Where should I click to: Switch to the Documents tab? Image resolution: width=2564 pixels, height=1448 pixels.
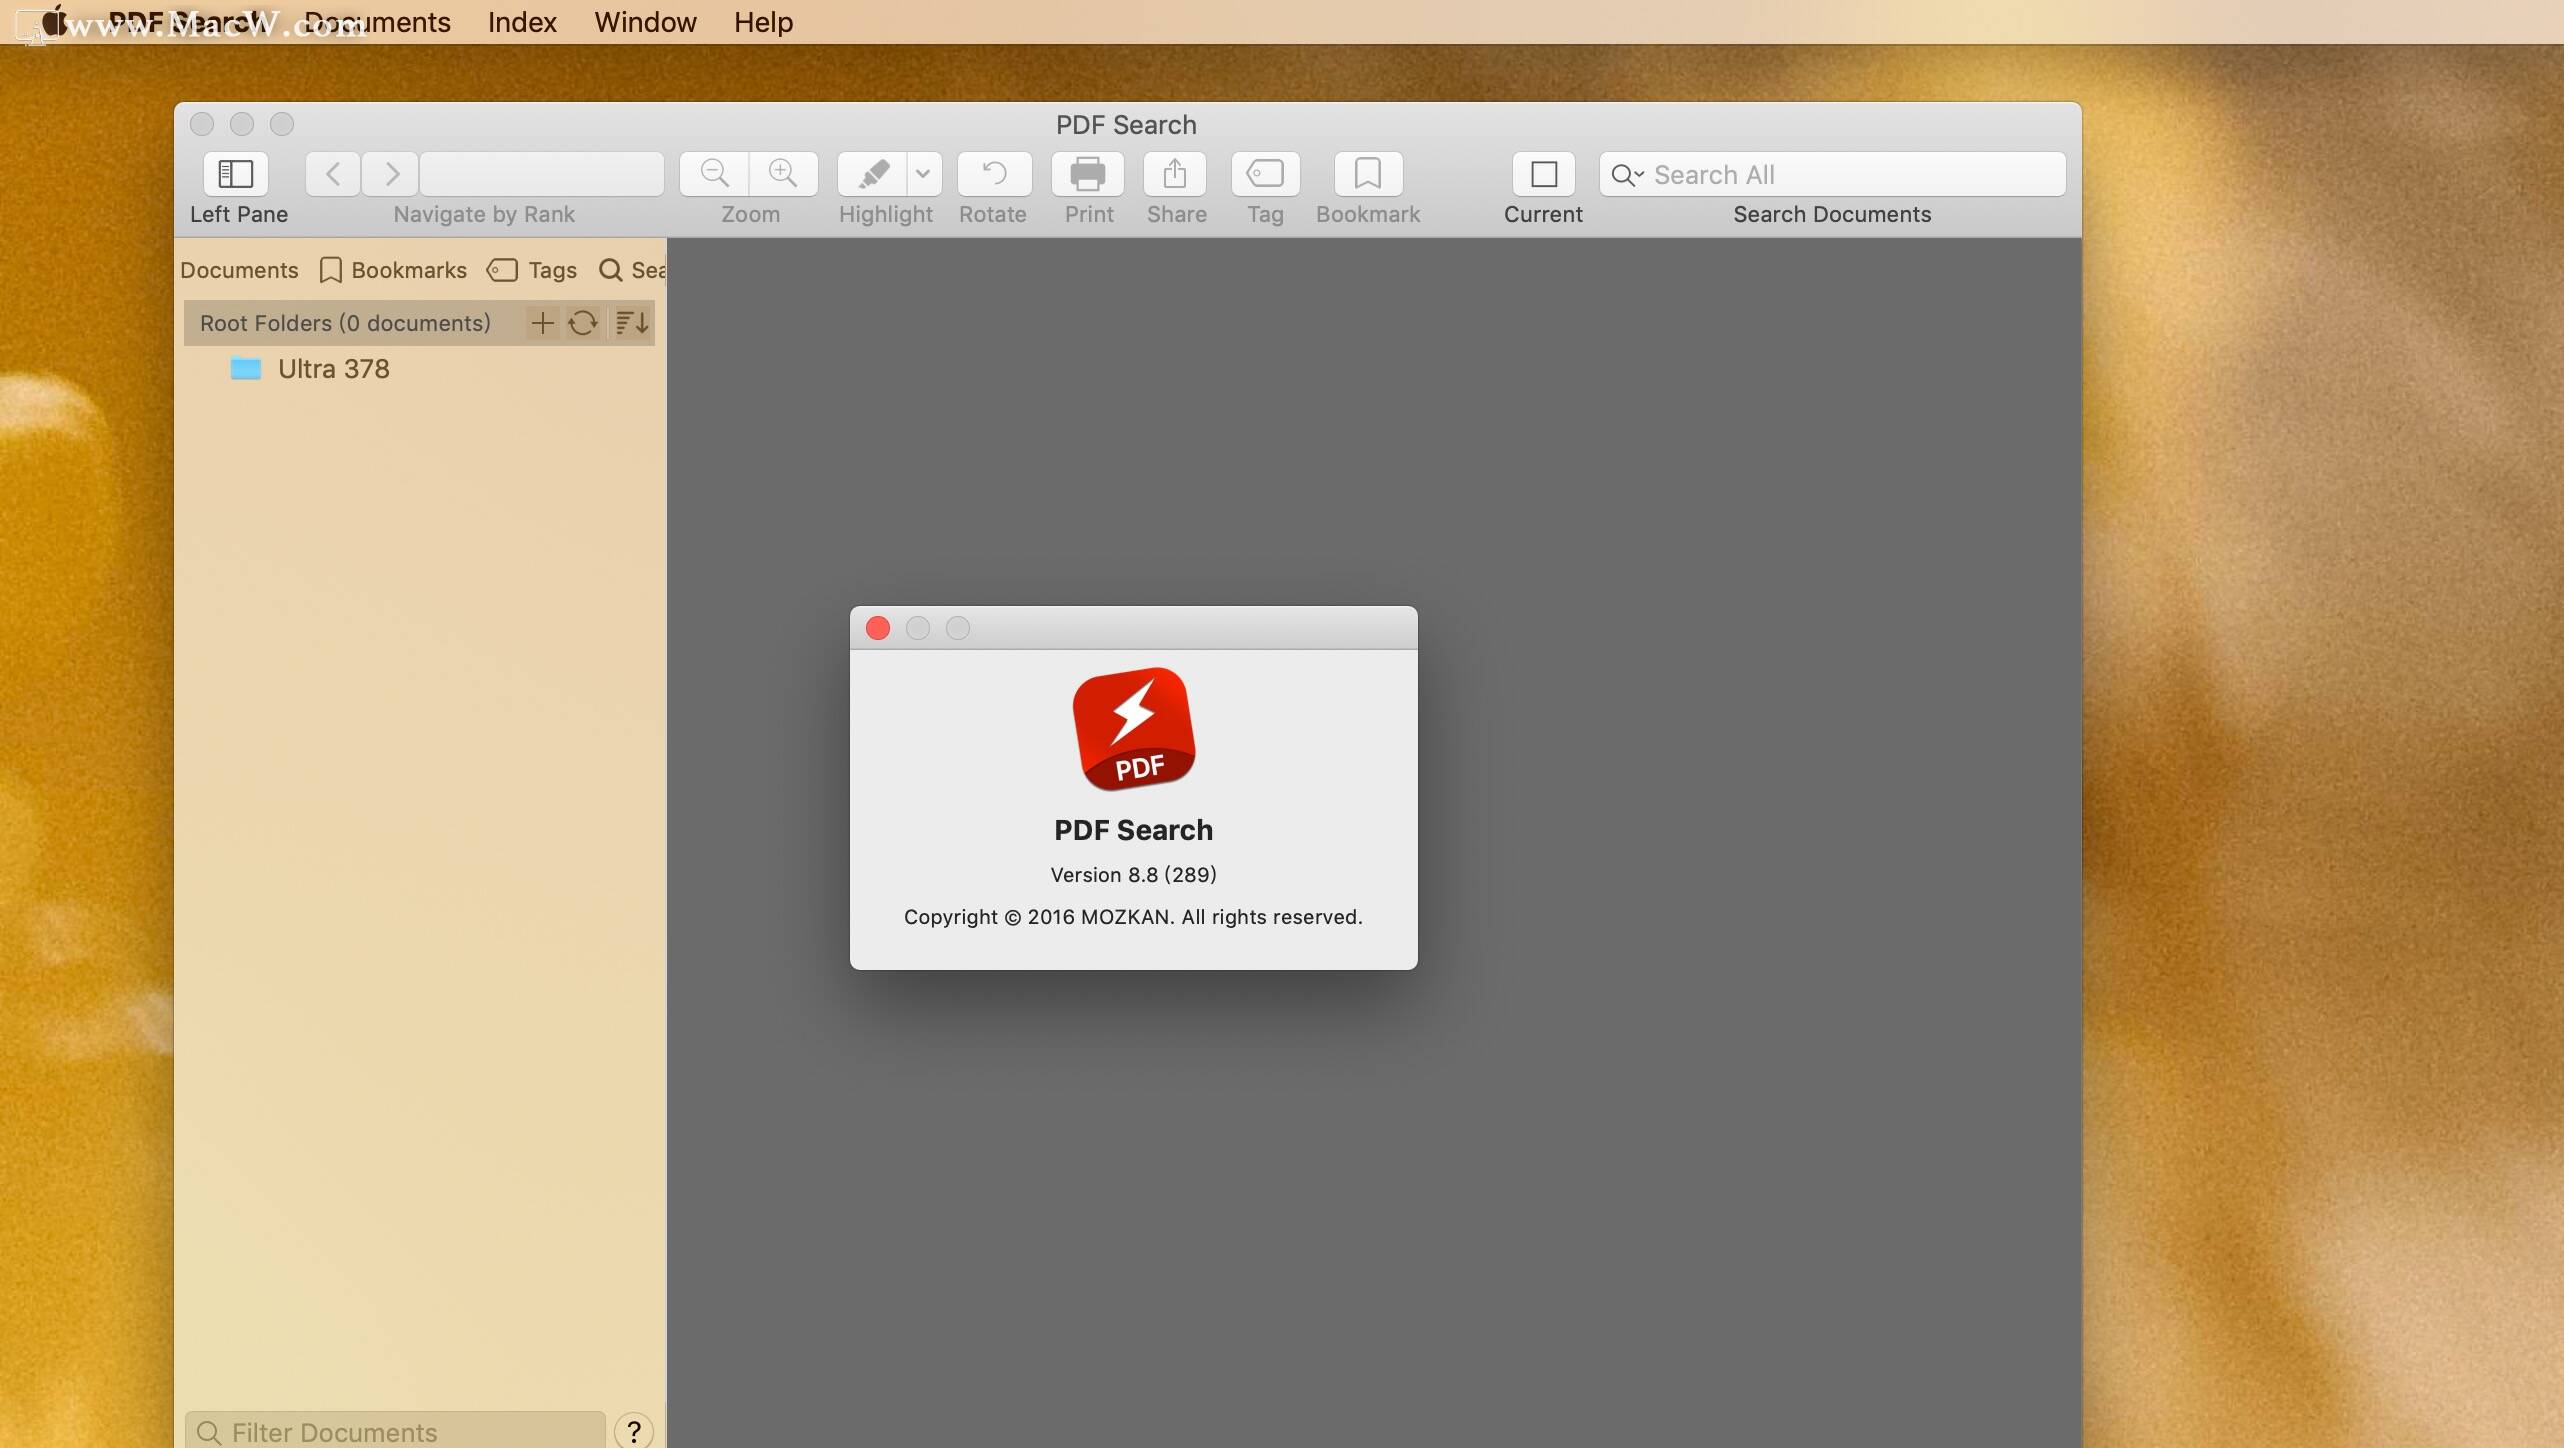pos(239,270)
